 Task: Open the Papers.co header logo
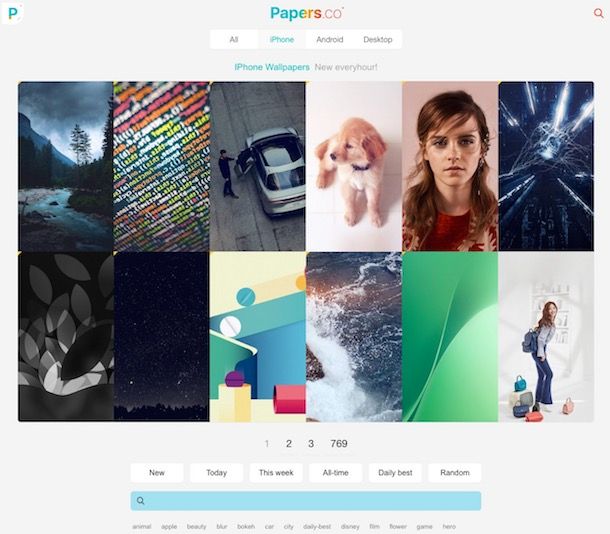tap(307, 13)
